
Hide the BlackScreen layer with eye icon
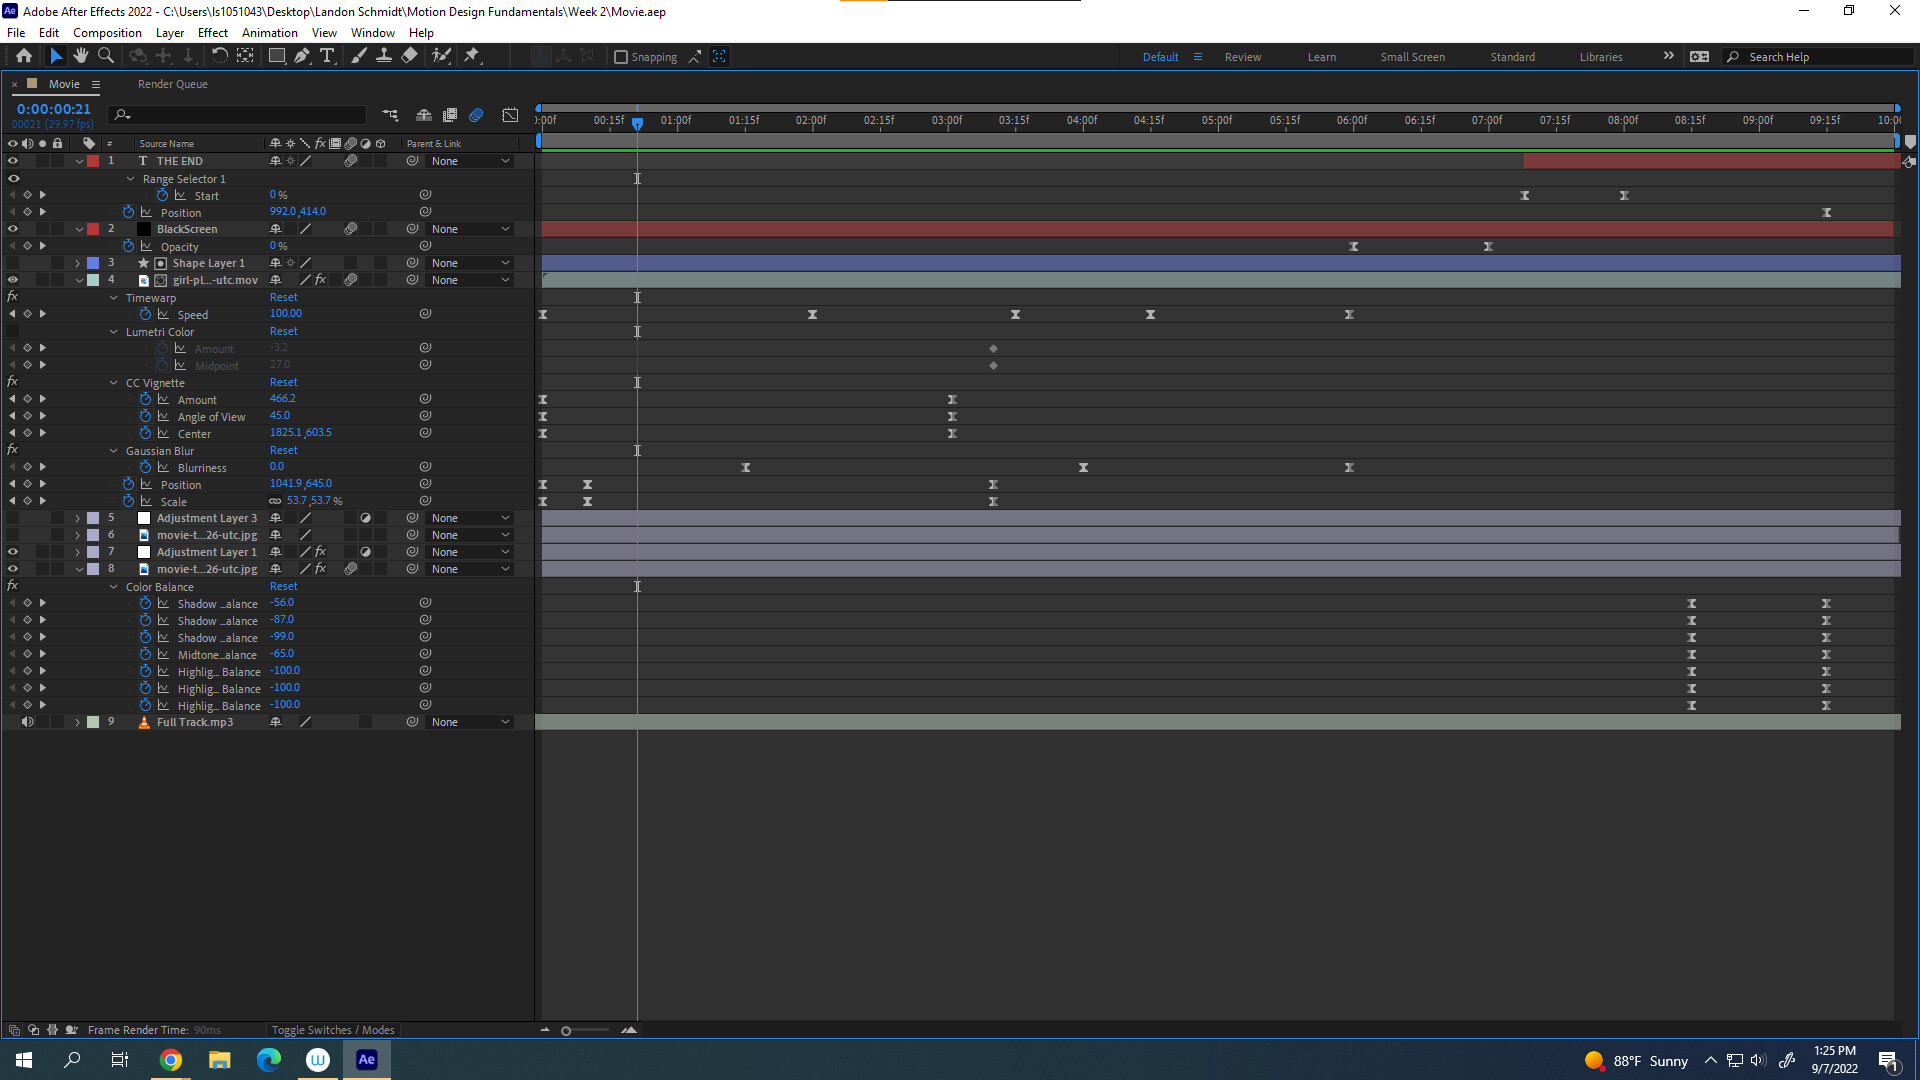13,229
